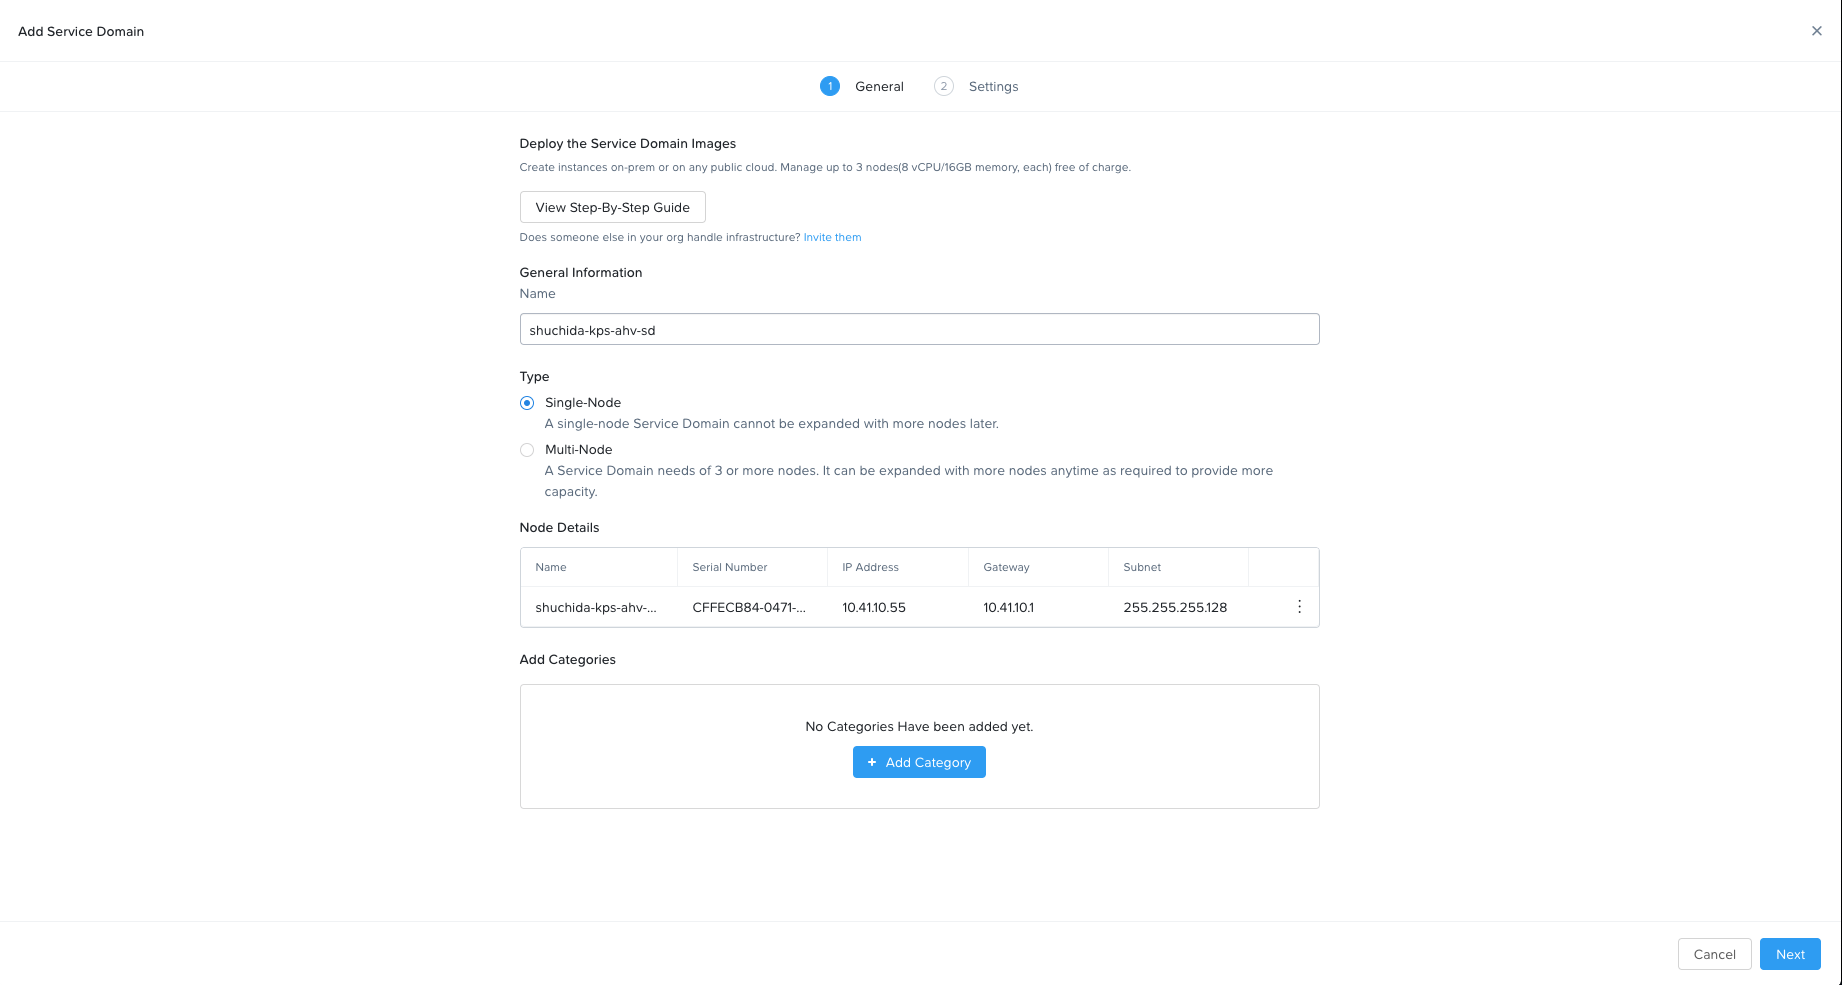Follow the Invite them link
This screenshot has width=1842, height=985.
tap(832, 237)
